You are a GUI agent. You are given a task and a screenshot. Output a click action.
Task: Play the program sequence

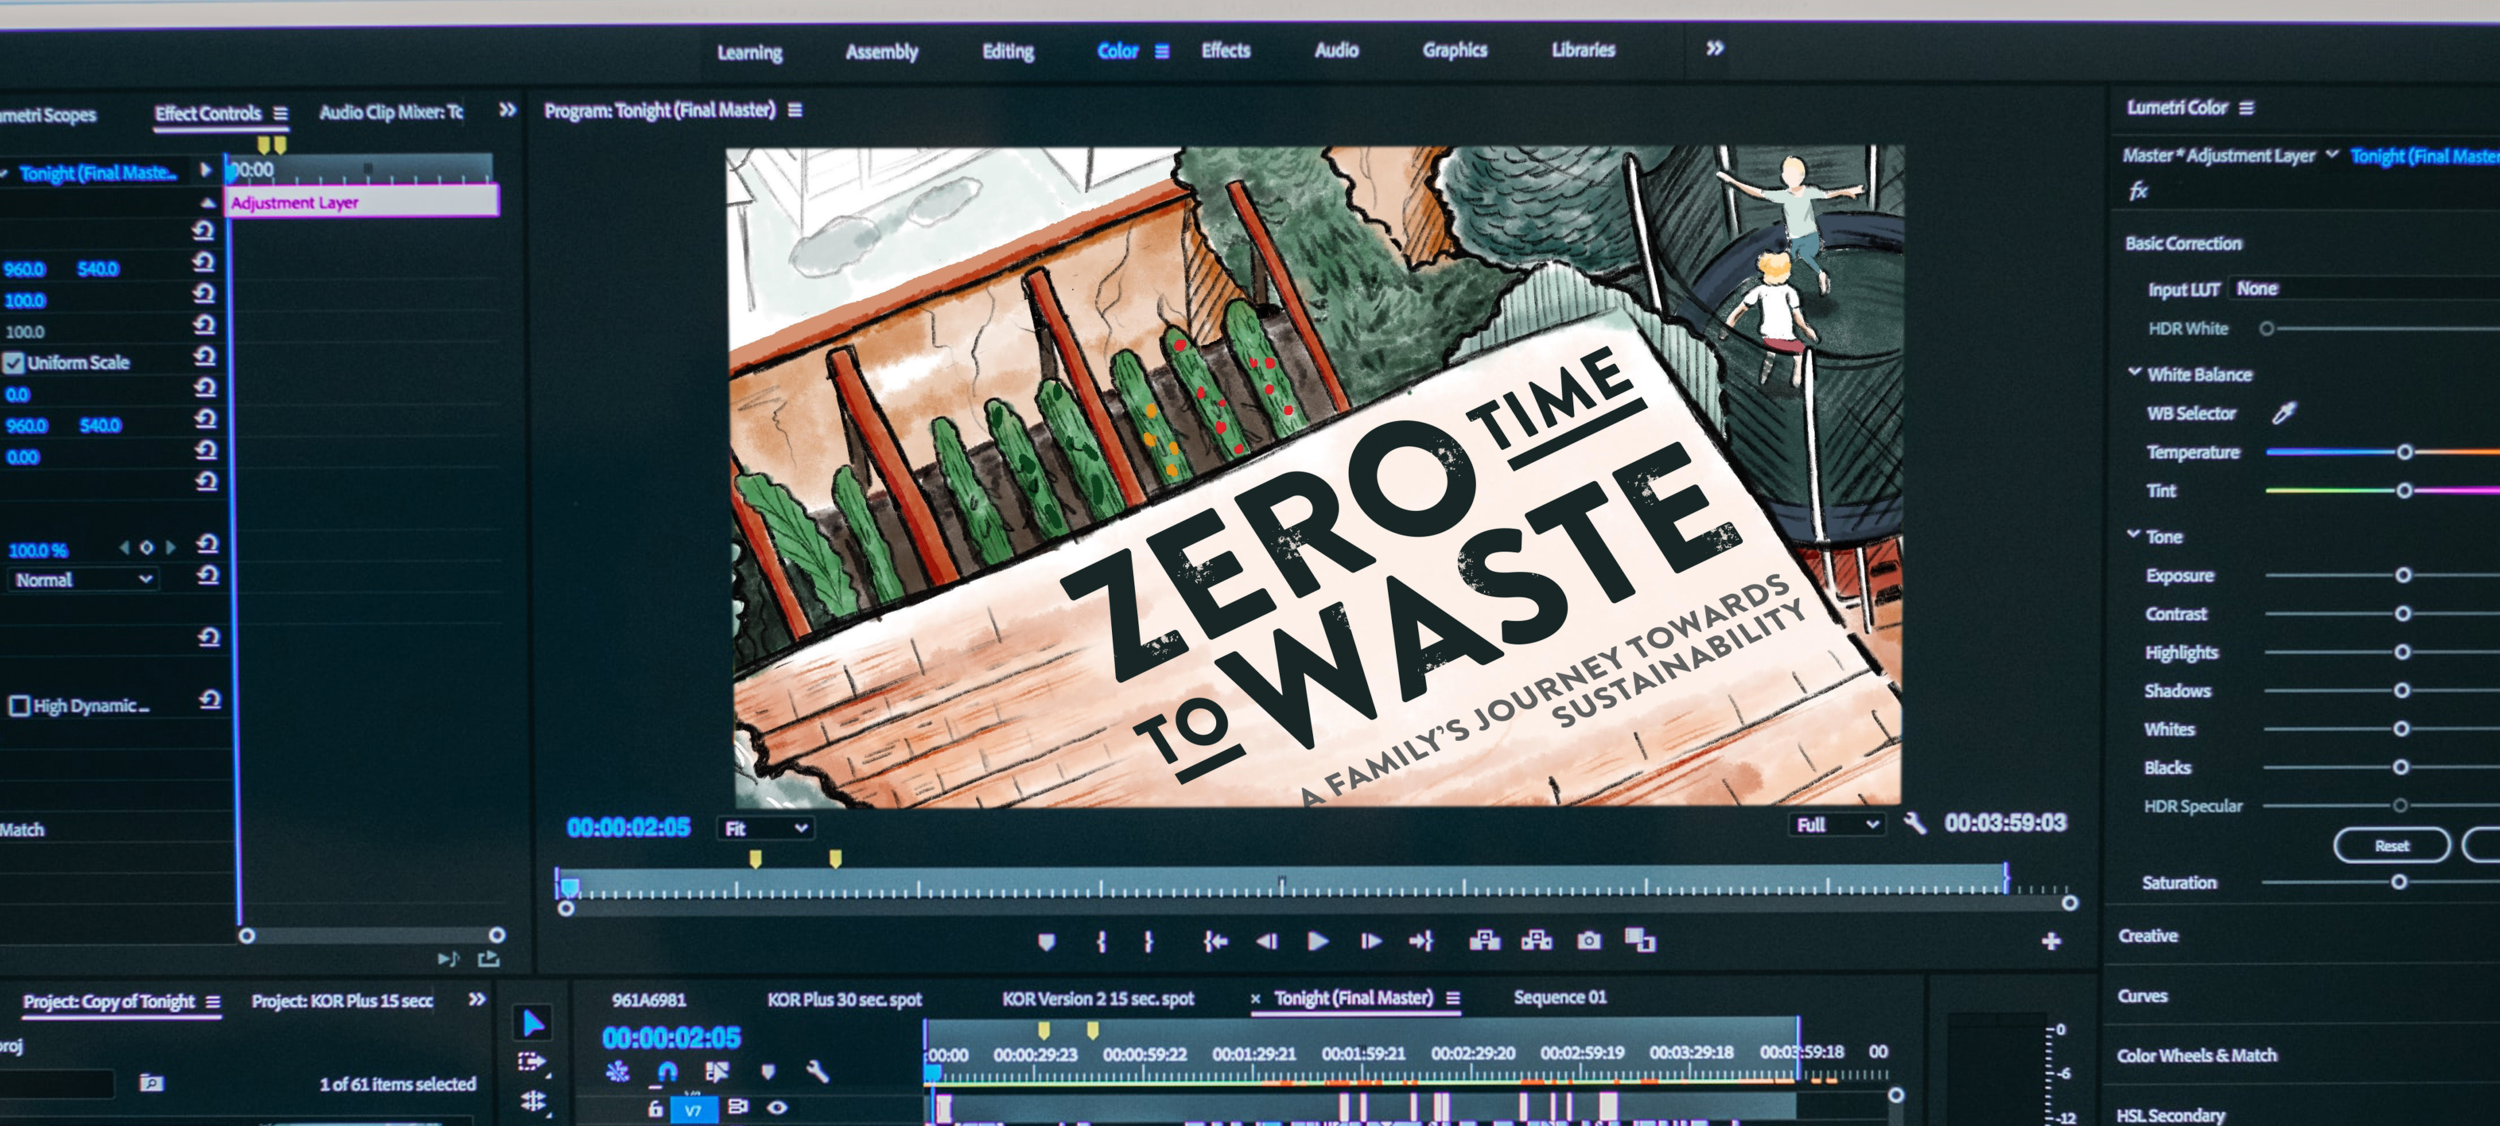1318,941
